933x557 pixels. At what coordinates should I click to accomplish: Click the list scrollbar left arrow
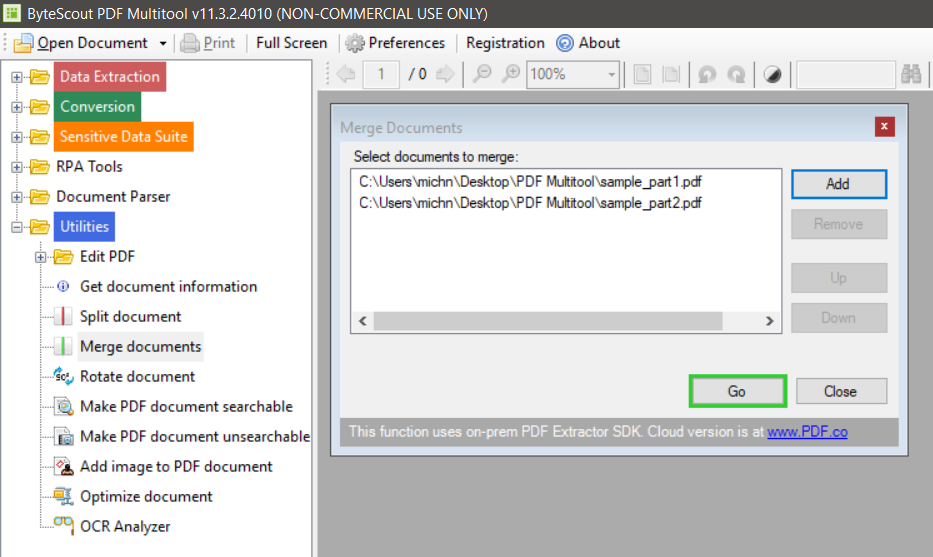pyautogui.click(x=362, y=321)
